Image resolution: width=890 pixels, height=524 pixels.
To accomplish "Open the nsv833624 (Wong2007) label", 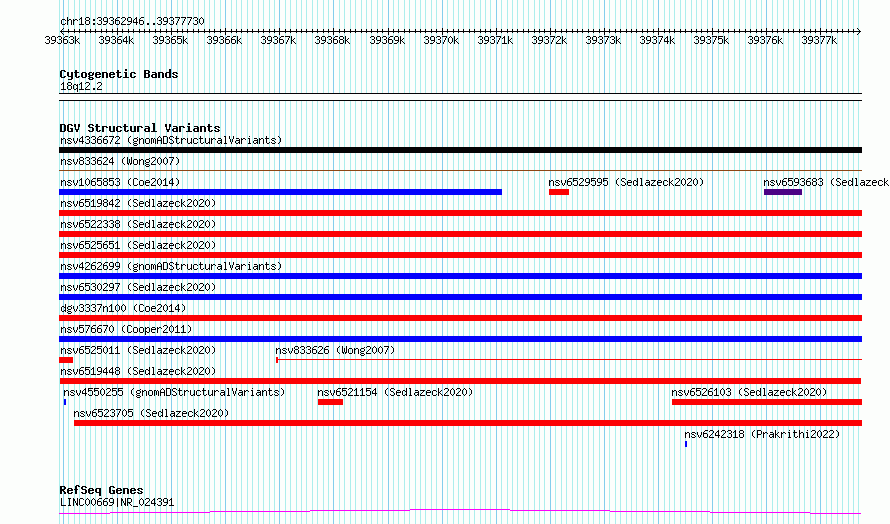I will (120, 161).
